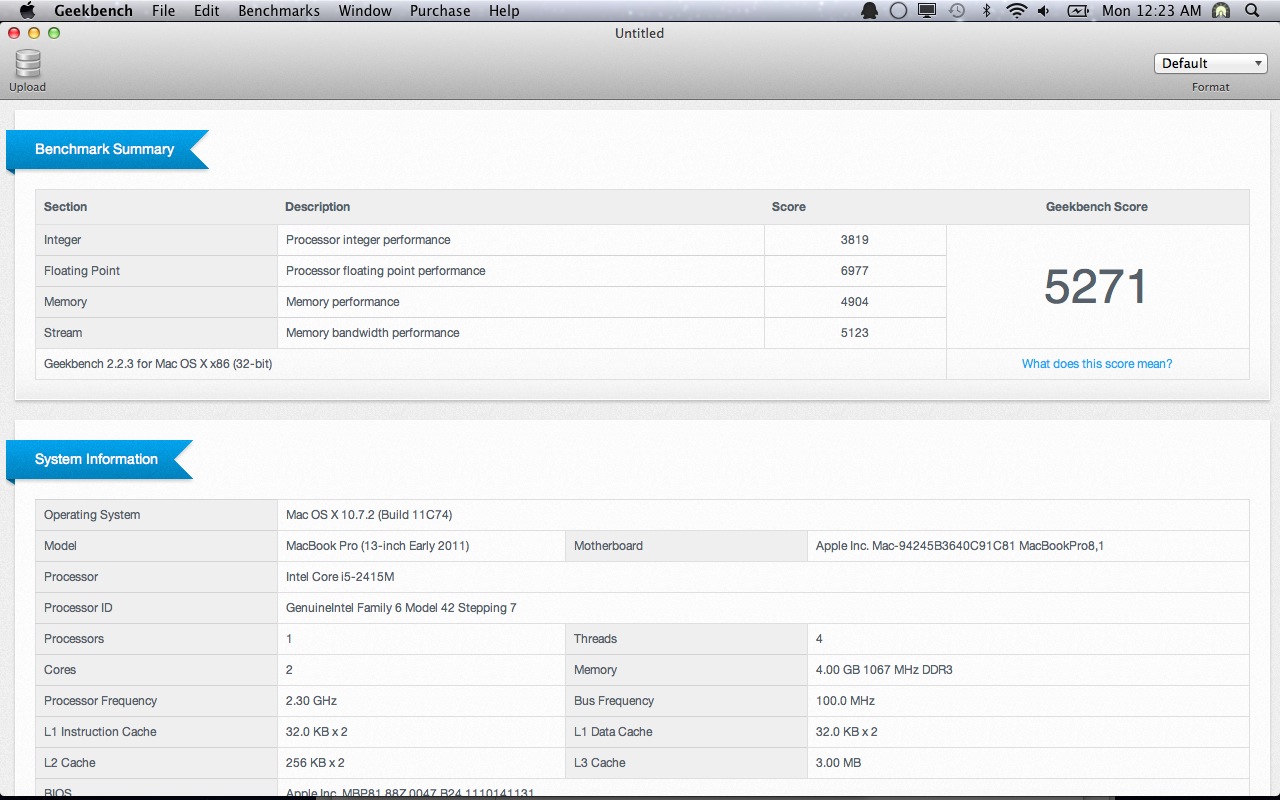Click 'Processor integer performance' description

pyautogui.click(x=368, y=240)
